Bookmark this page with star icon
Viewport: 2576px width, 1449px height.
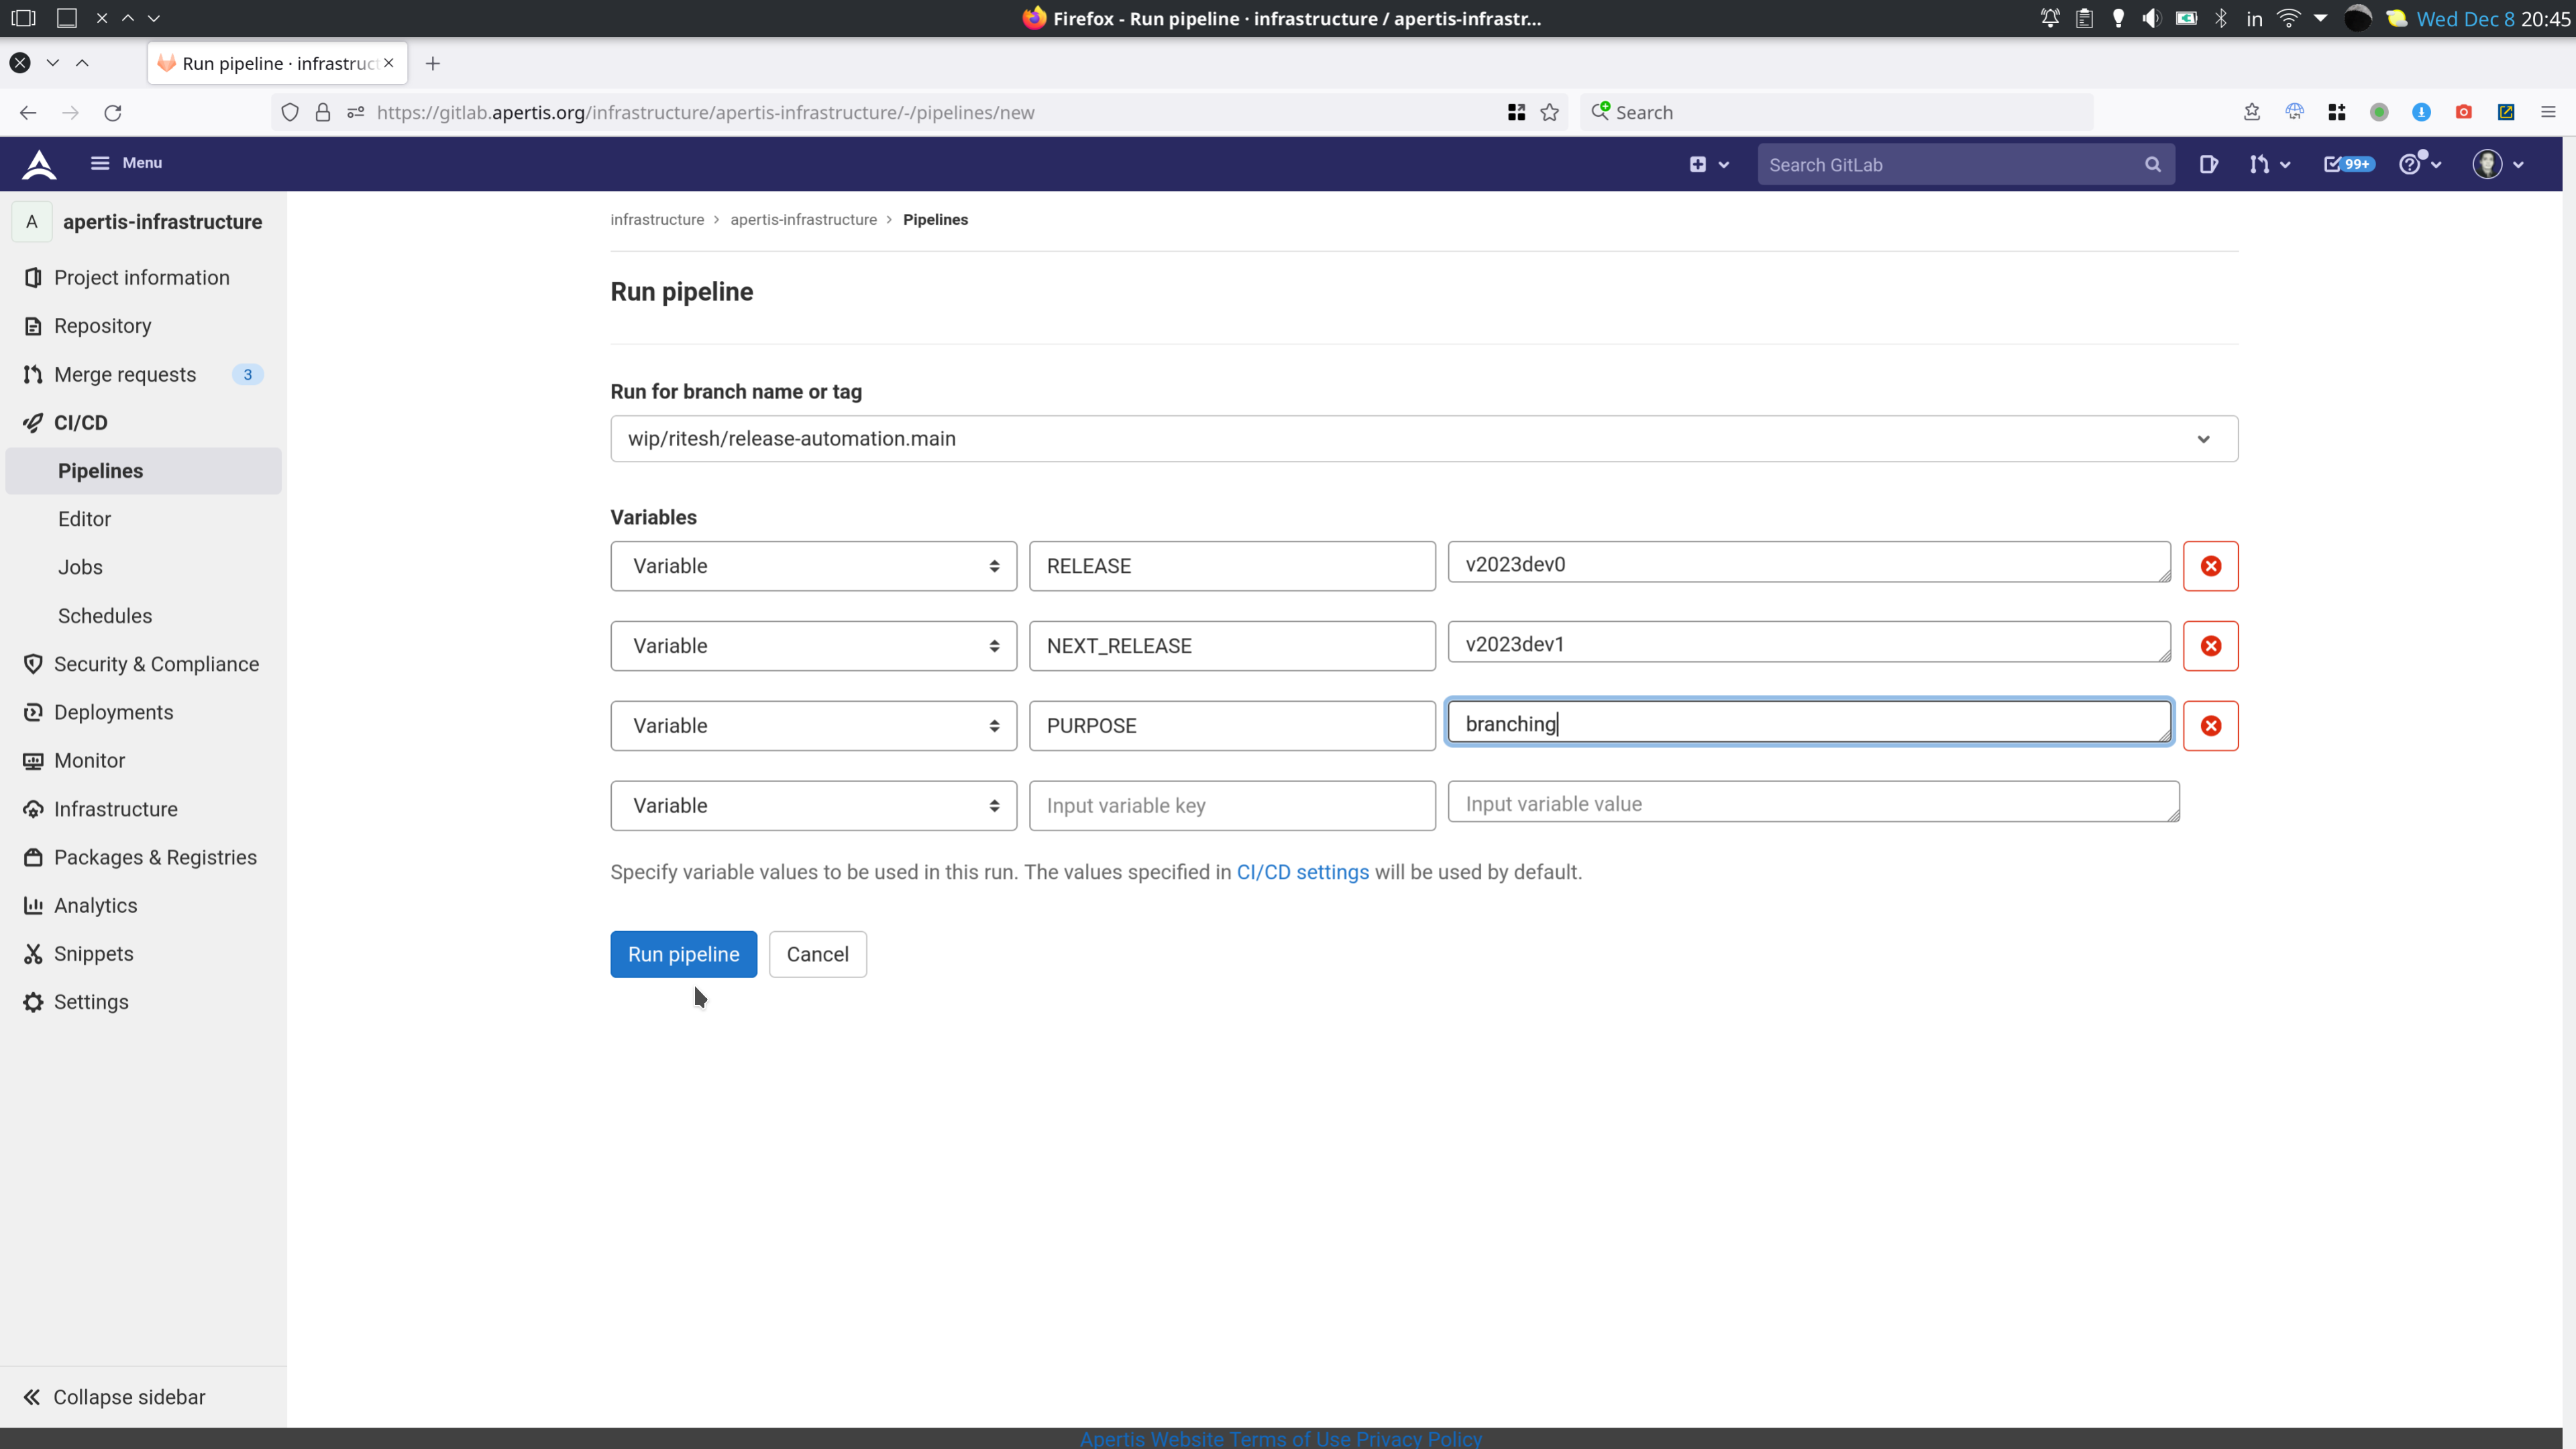pos(1549,113)
